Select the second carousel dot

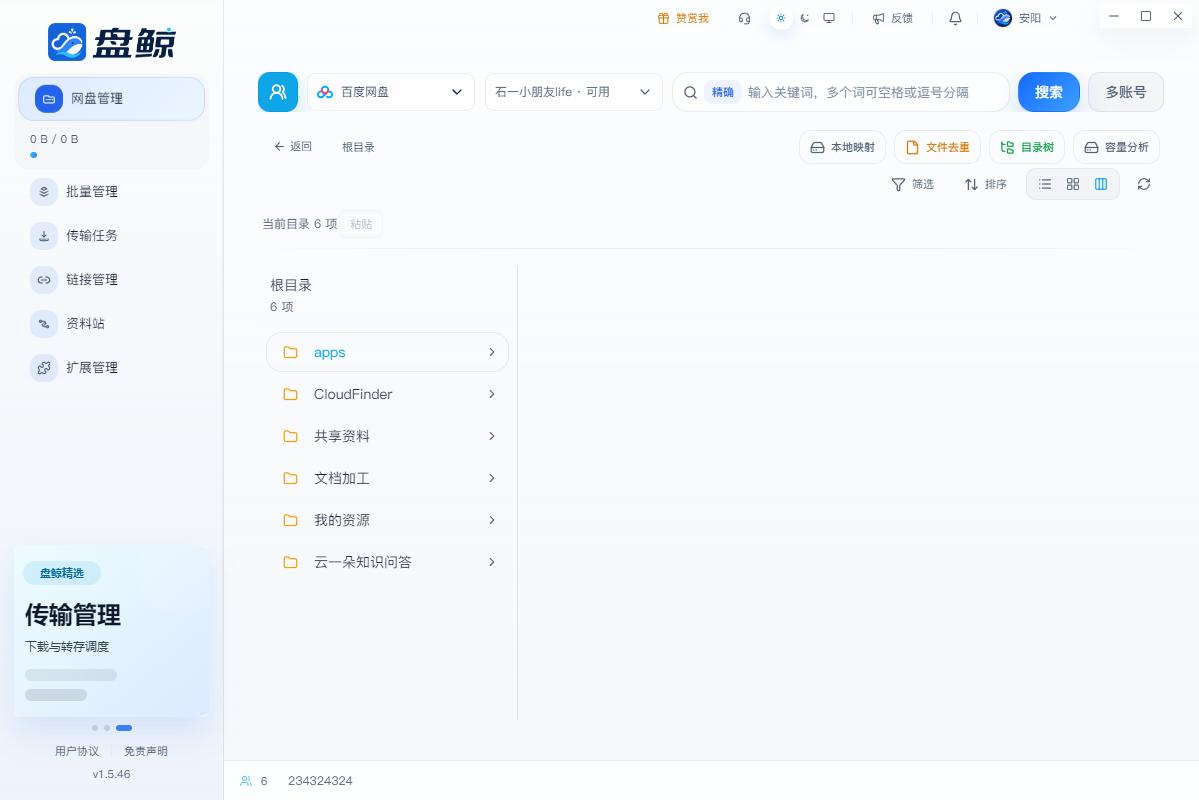(x=107, y=728)
